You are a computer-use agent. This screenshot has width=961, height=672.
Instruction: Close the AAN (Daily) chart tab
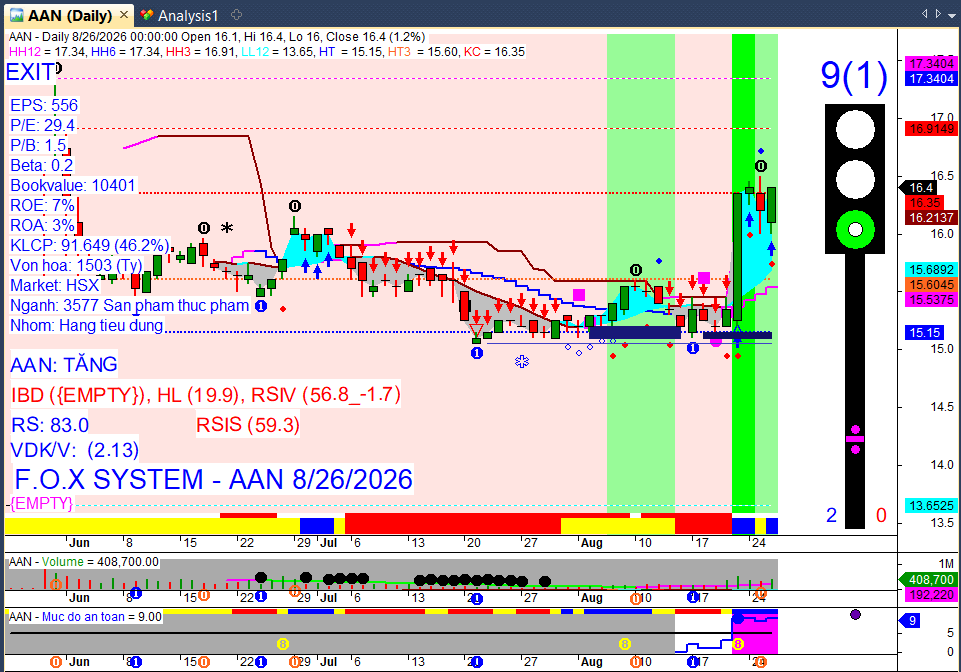point(124,14)
